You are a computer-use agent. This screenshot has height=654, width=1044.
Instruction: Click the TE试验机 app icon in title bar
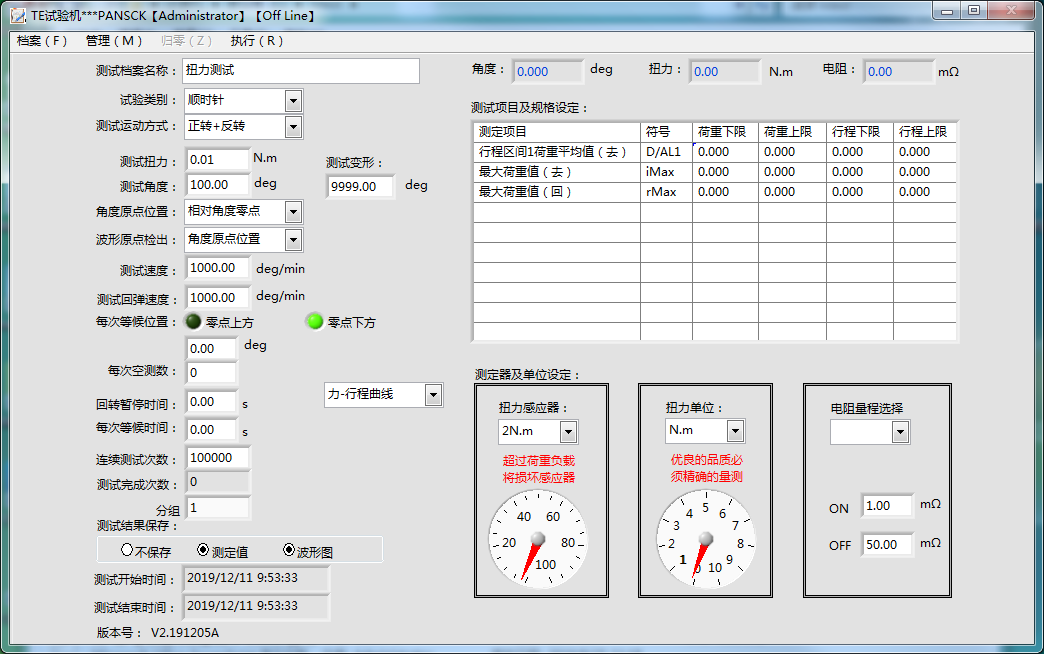tap(18, 15)
